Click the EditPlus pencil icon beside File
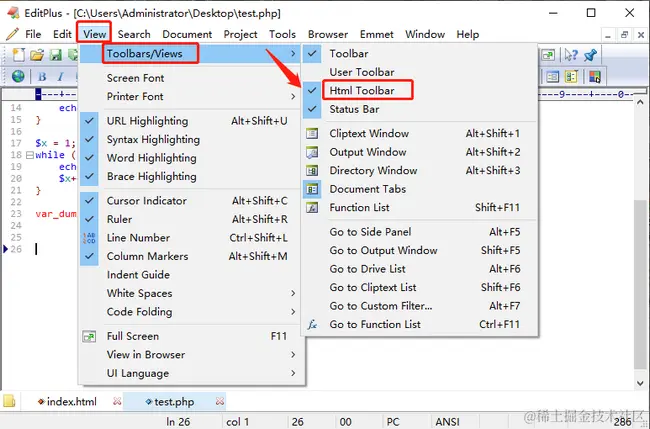Viewport: 650px width, 429px height. point(12,34)
